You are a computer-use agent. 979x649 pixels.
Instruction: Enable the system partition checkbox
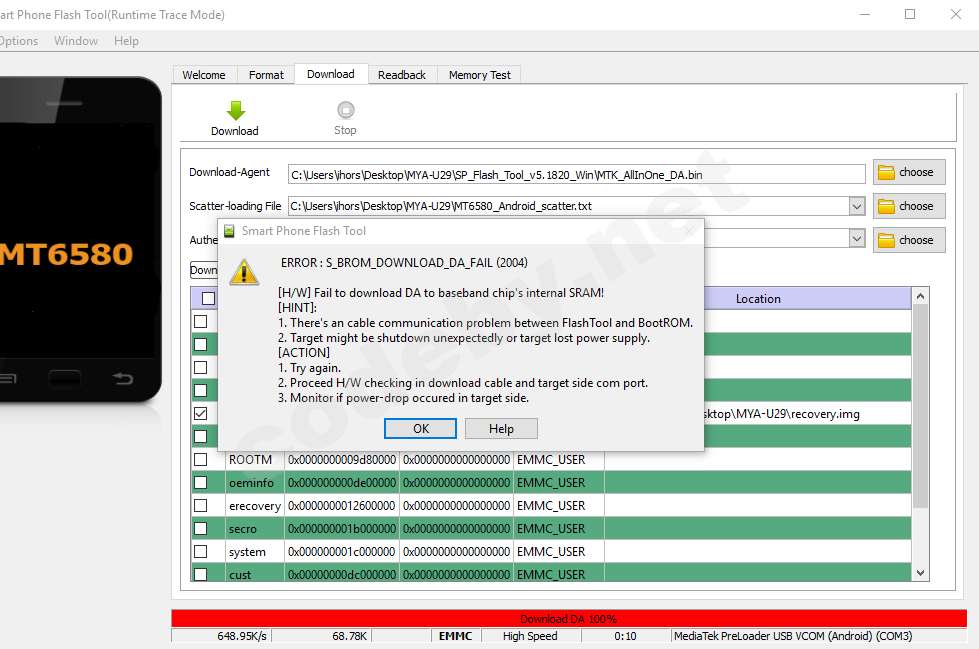[x=201, y=552]
